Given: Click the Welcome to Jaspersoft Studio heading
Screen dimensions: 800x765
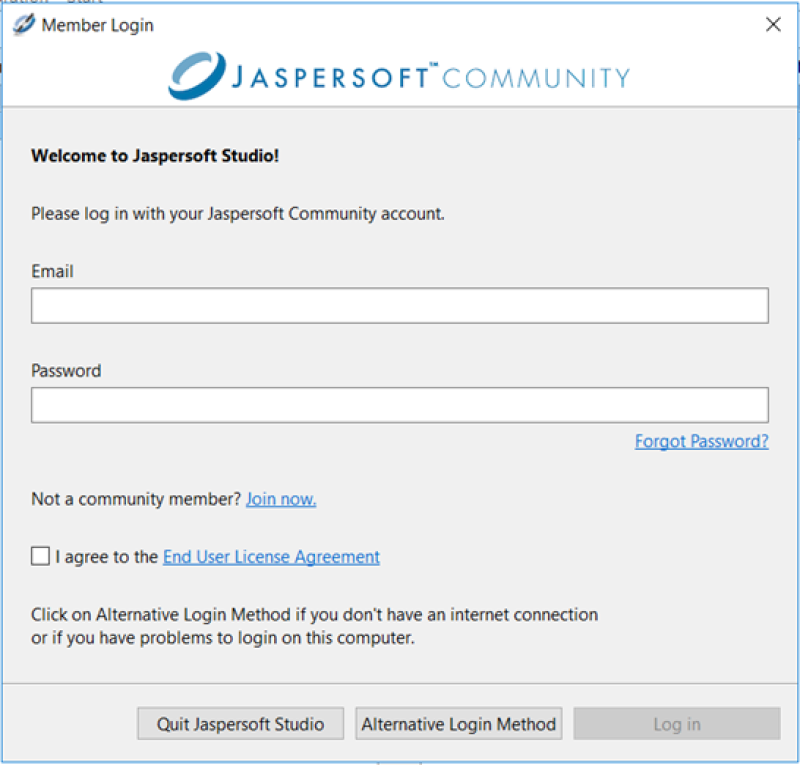Looking at the screenshot, I should pyautogui.click(x=161, y=156).
